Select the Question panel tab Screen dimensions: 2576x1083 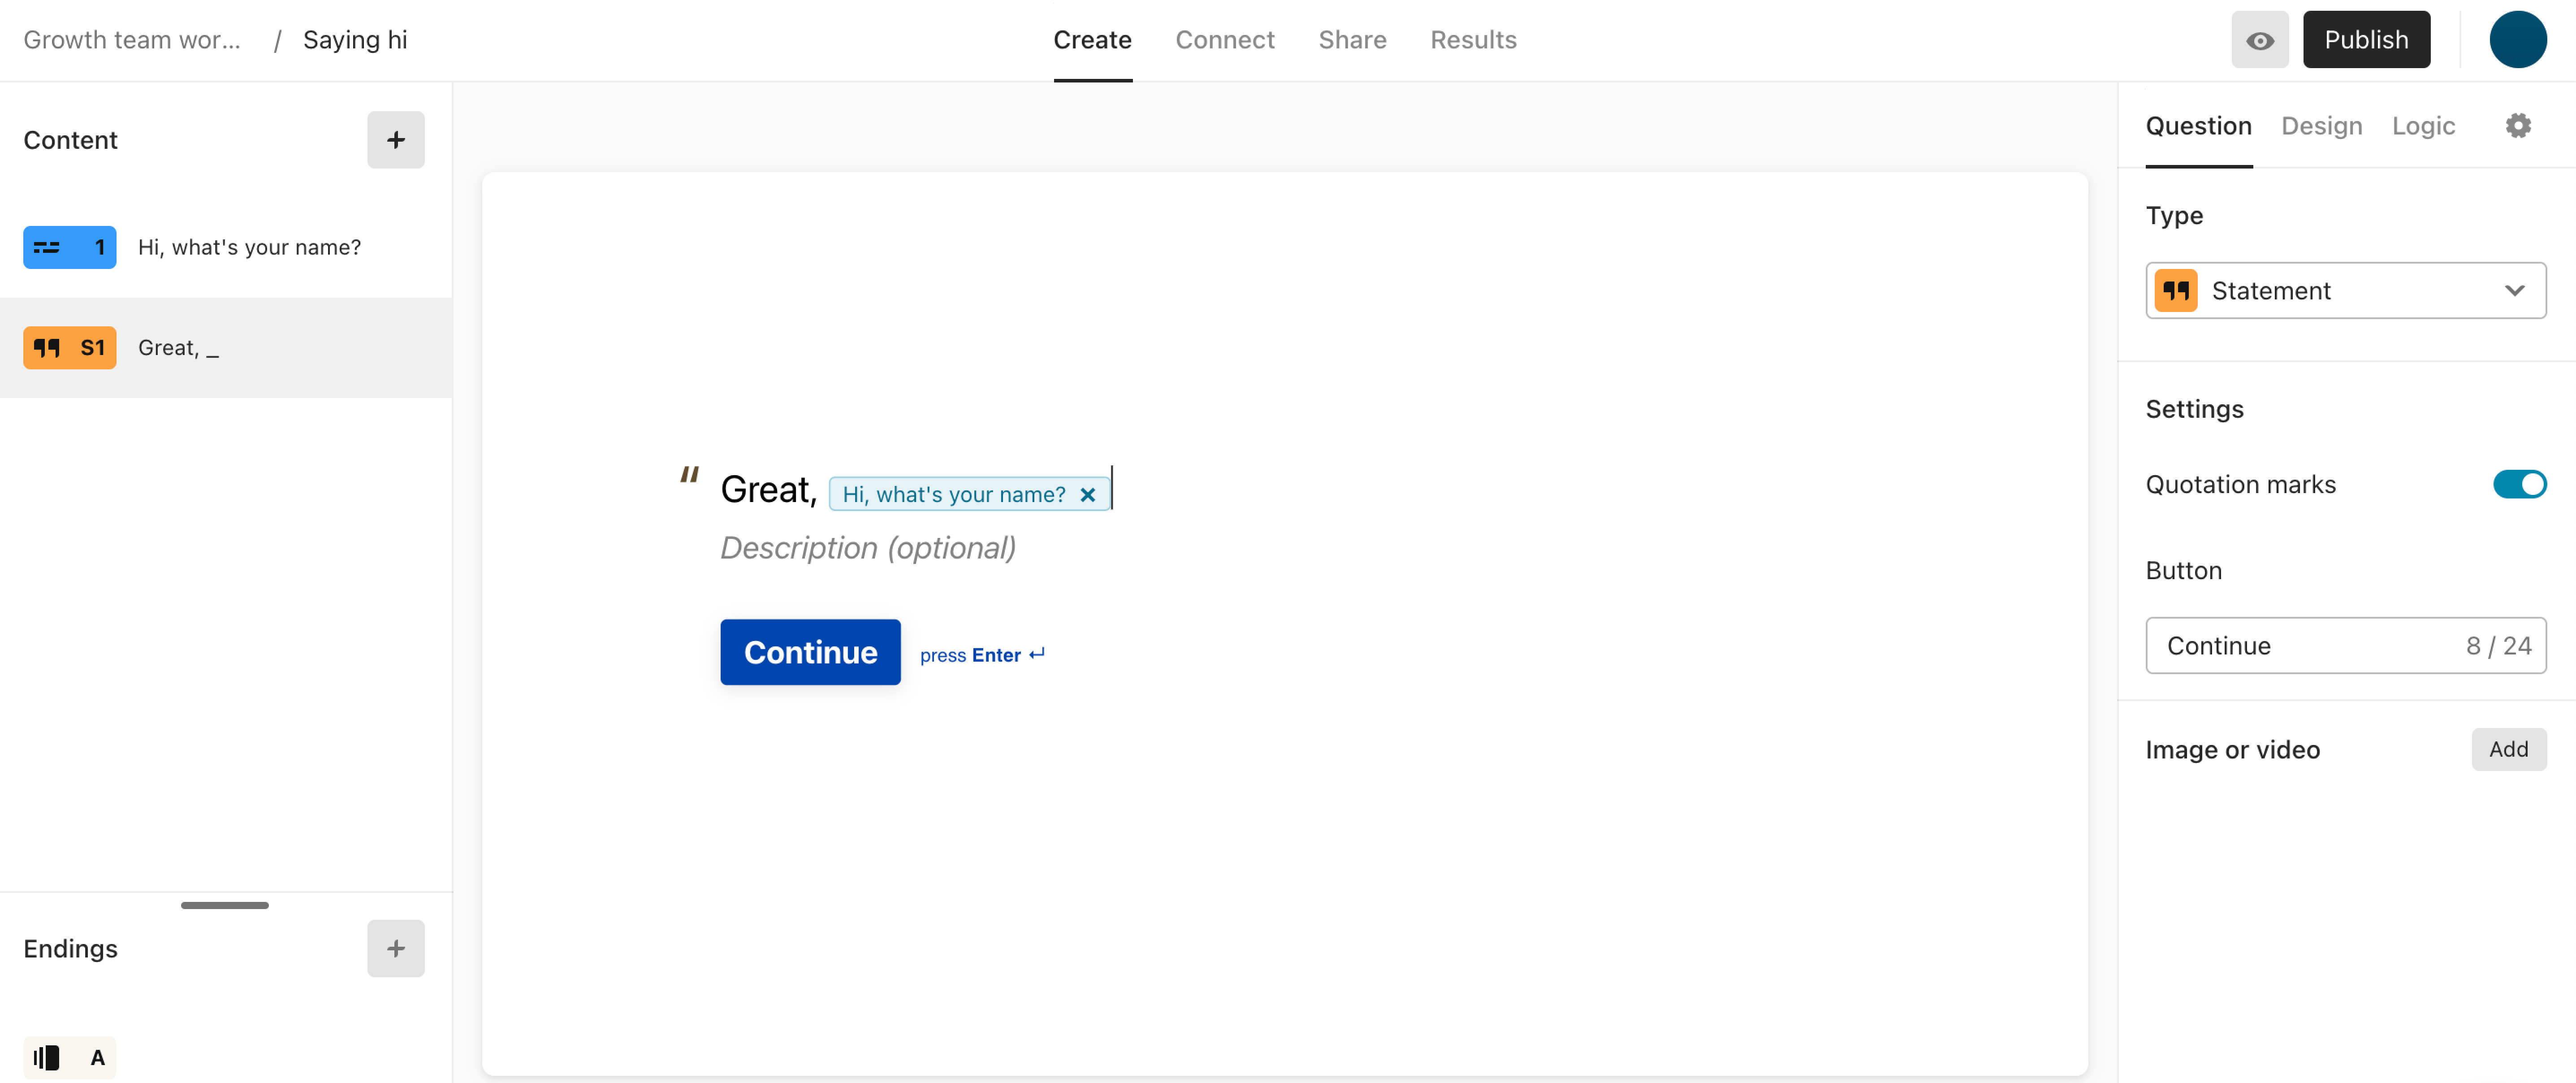point(2198,126)
